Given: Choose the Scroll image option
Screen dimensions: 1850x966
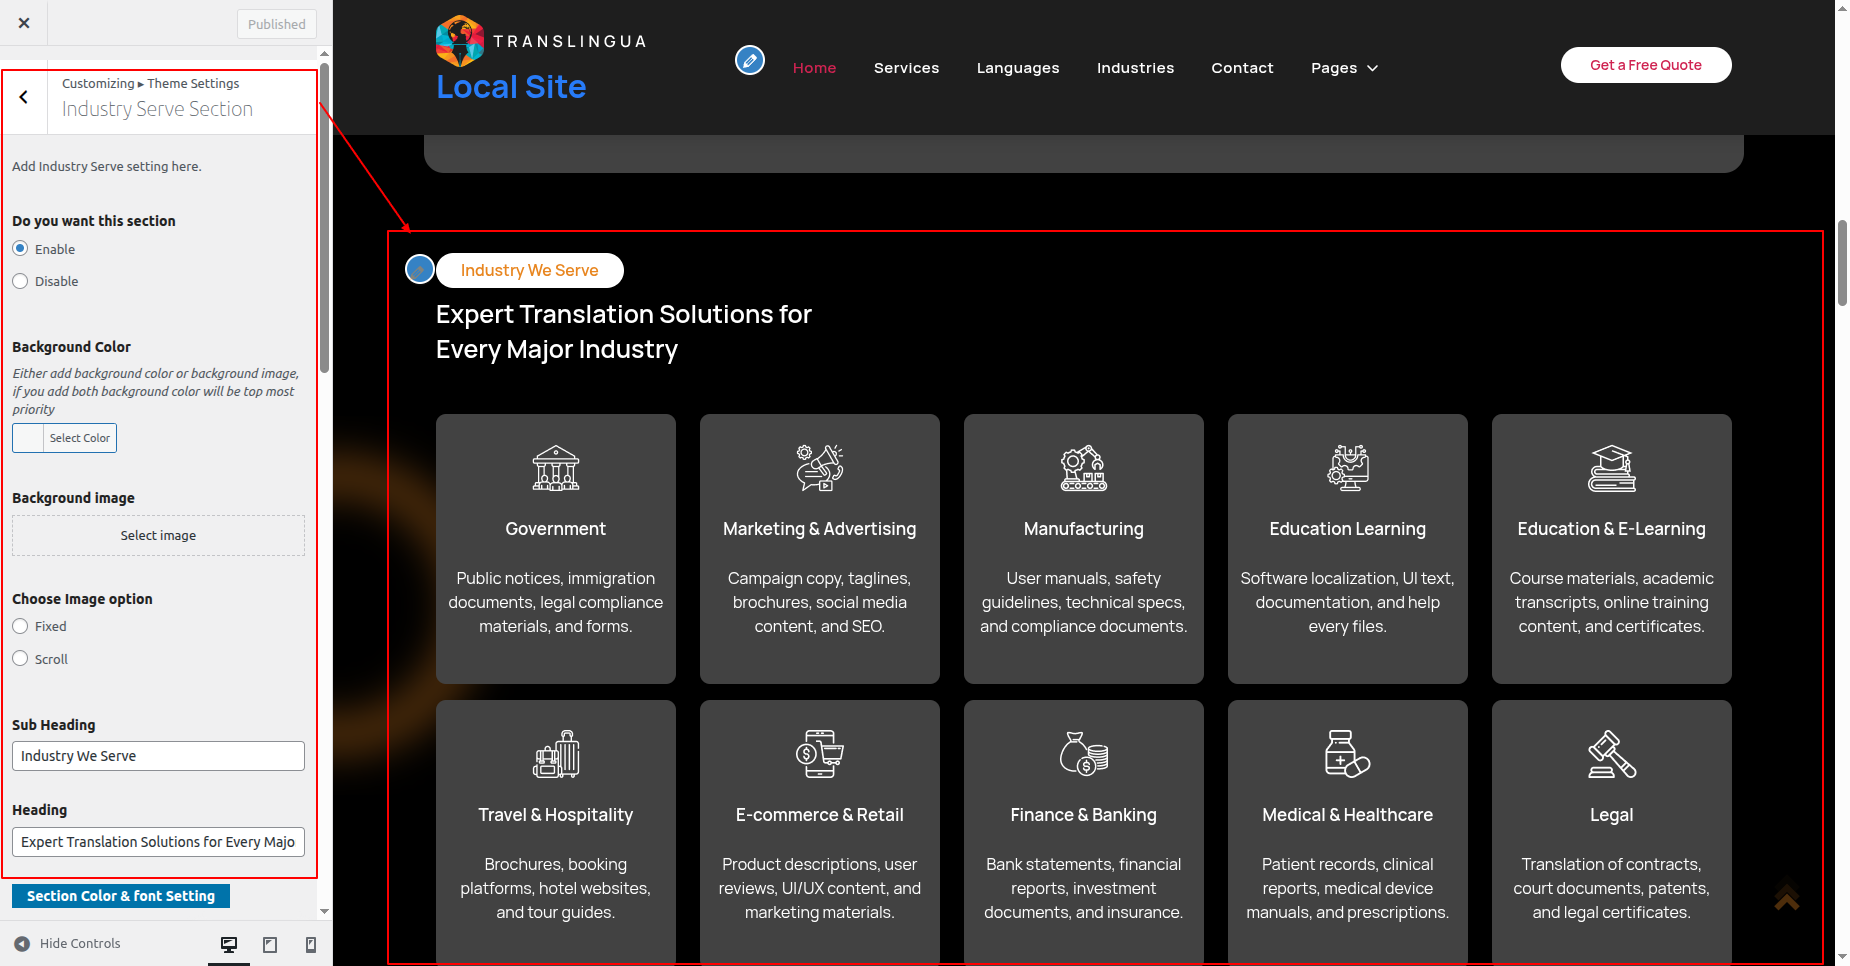Looking at the screenshot, I should 20,659.
